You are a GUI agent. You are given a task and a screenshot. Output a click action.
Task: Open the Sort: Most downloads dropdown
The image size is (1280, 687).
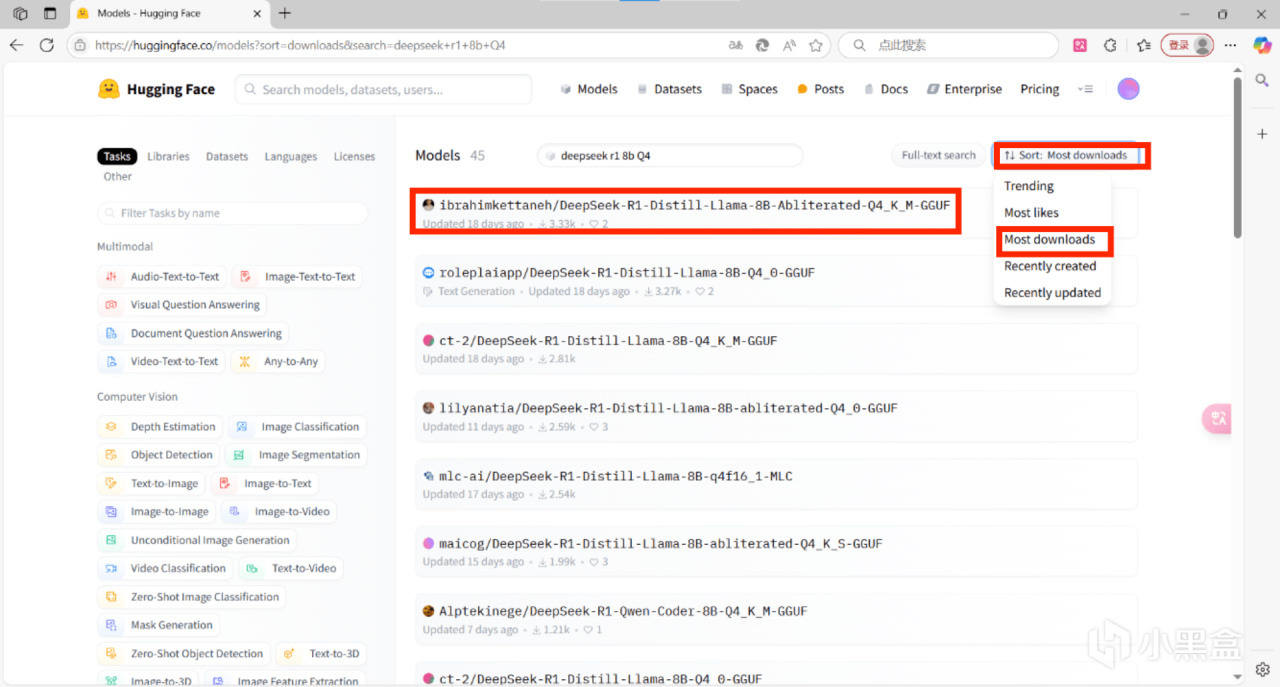pos(1066,155)
